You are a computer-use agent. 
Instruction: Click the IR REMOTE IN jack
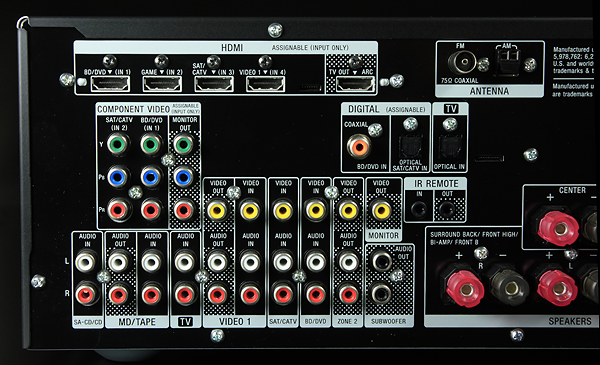click(x=418, y=209)
